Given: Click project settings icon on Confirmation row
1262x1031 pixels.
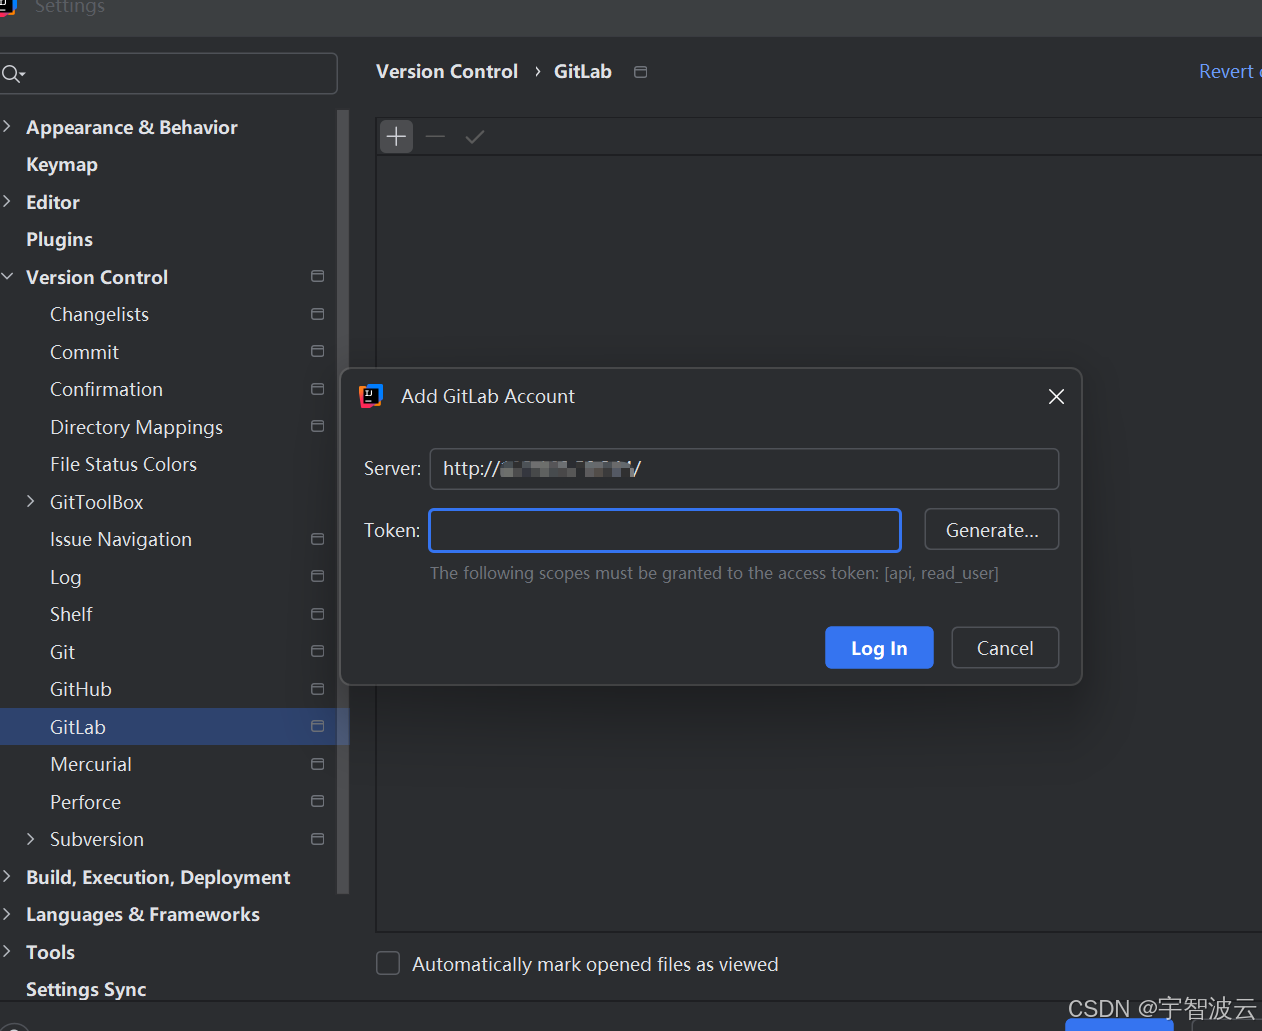Looking at the screenshot, I should [x=318, y=389].
